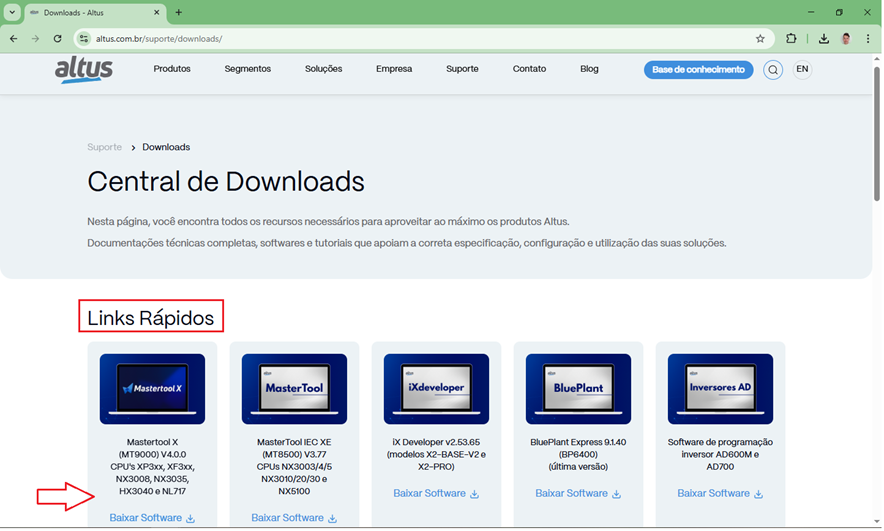Download Mastertool X via Baixar Software
The height and width of the screenshot is (531, 884).
(x=152, y=518)
